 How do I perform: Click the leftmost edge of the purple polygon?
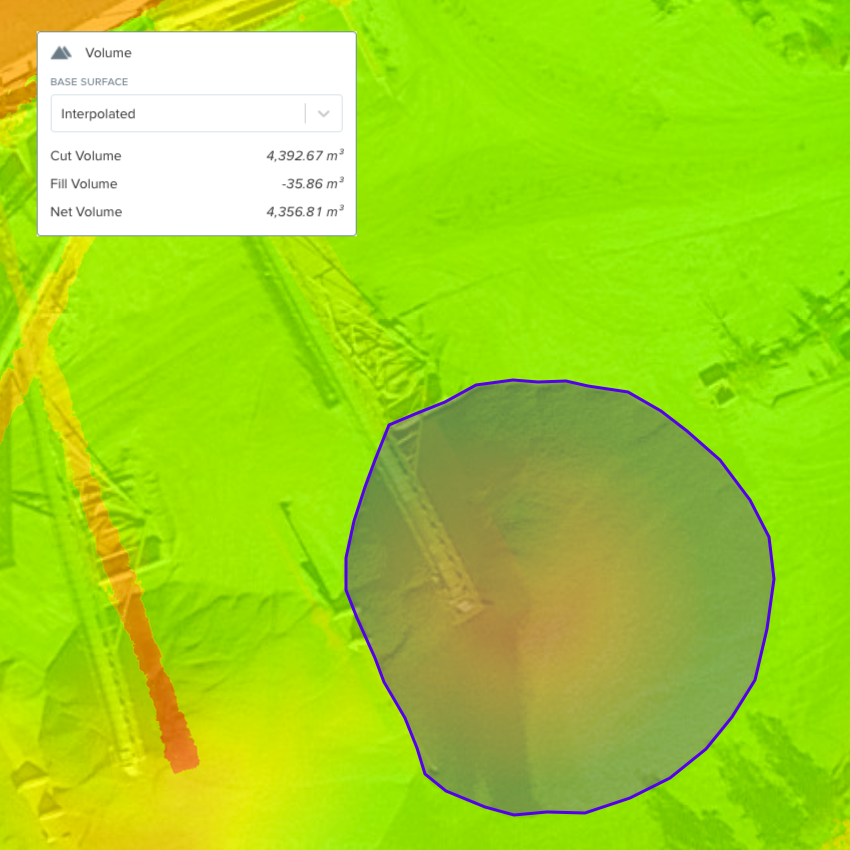[x=346, y=575]
